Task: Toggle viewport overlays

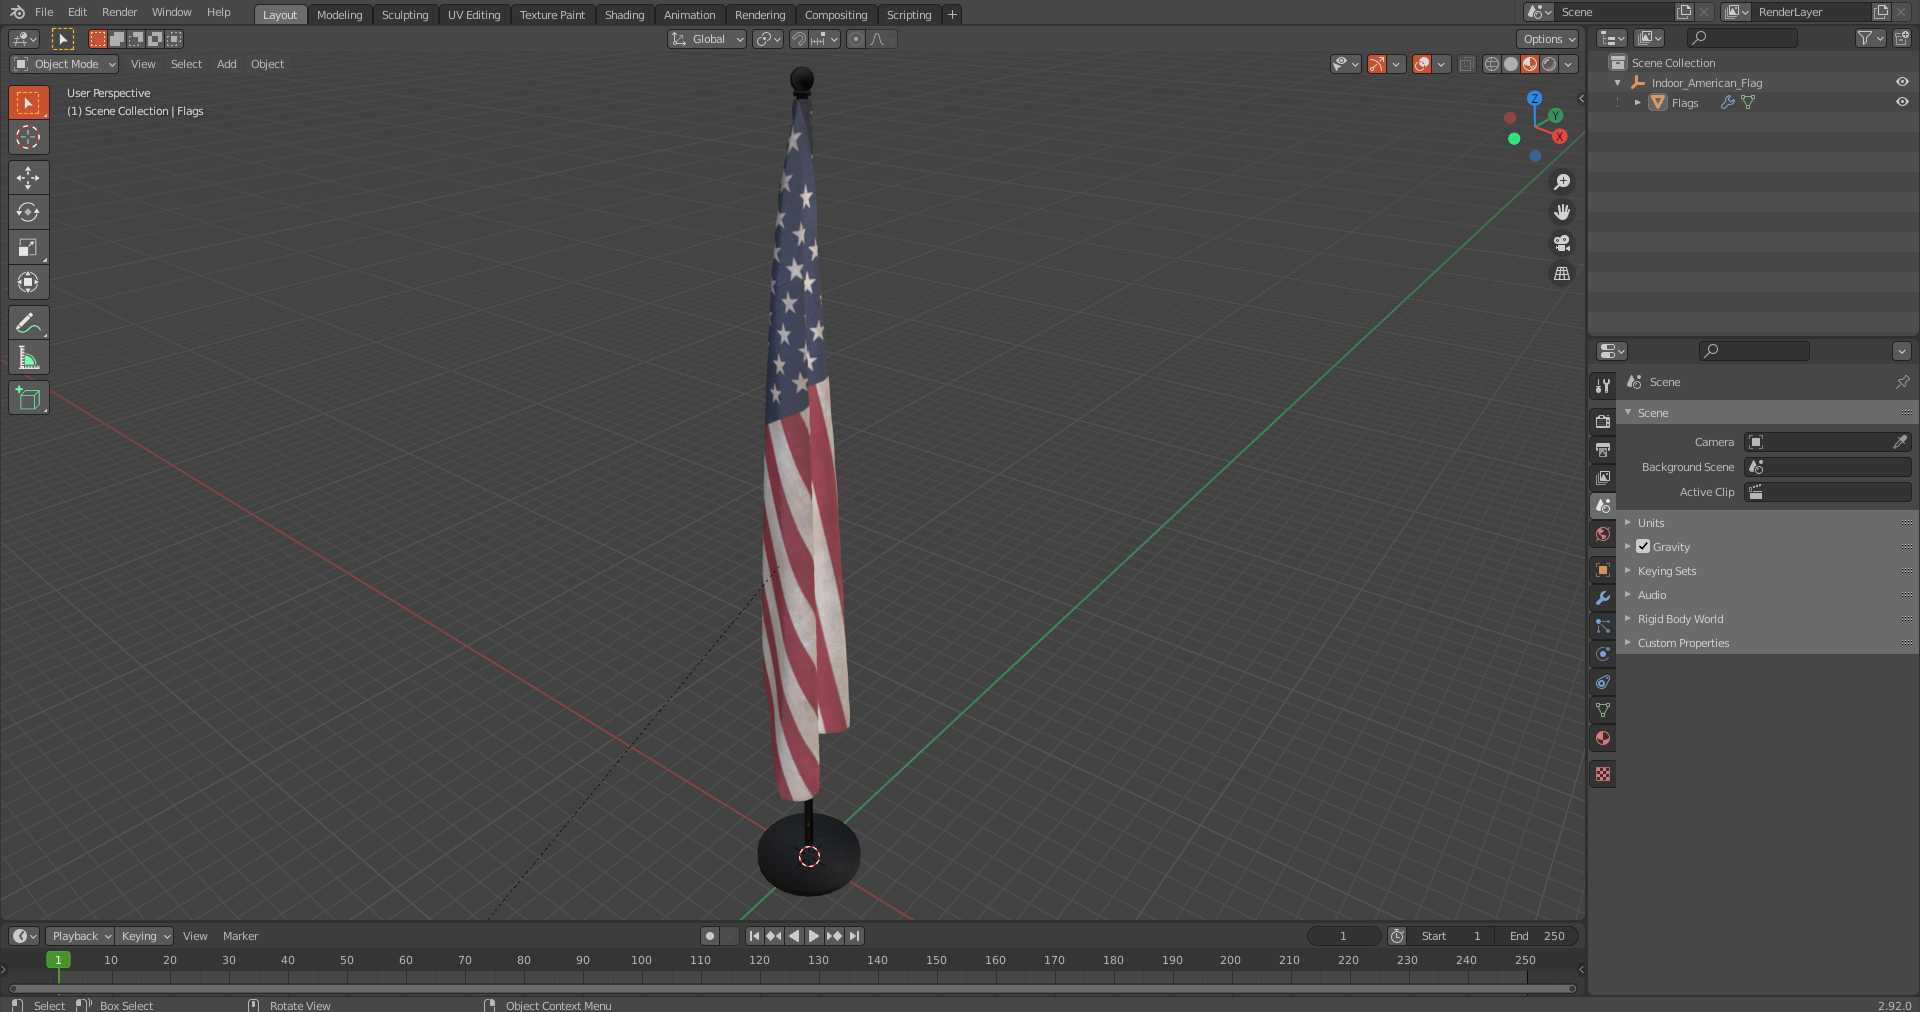Action: pos(1422,64)
